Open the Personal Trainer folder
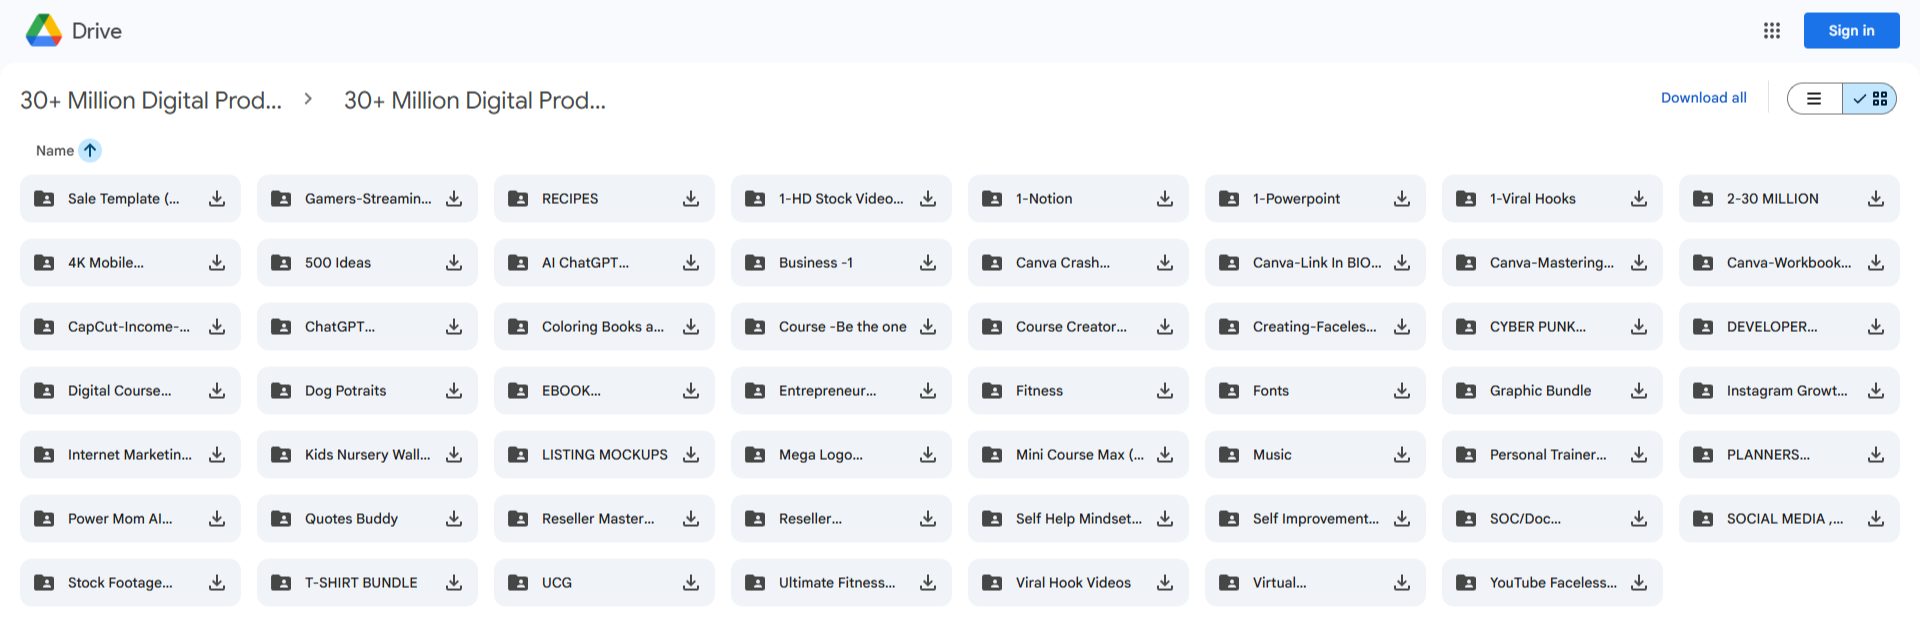Screen dimensions: 1920x627 click(x=1552, y=455)
